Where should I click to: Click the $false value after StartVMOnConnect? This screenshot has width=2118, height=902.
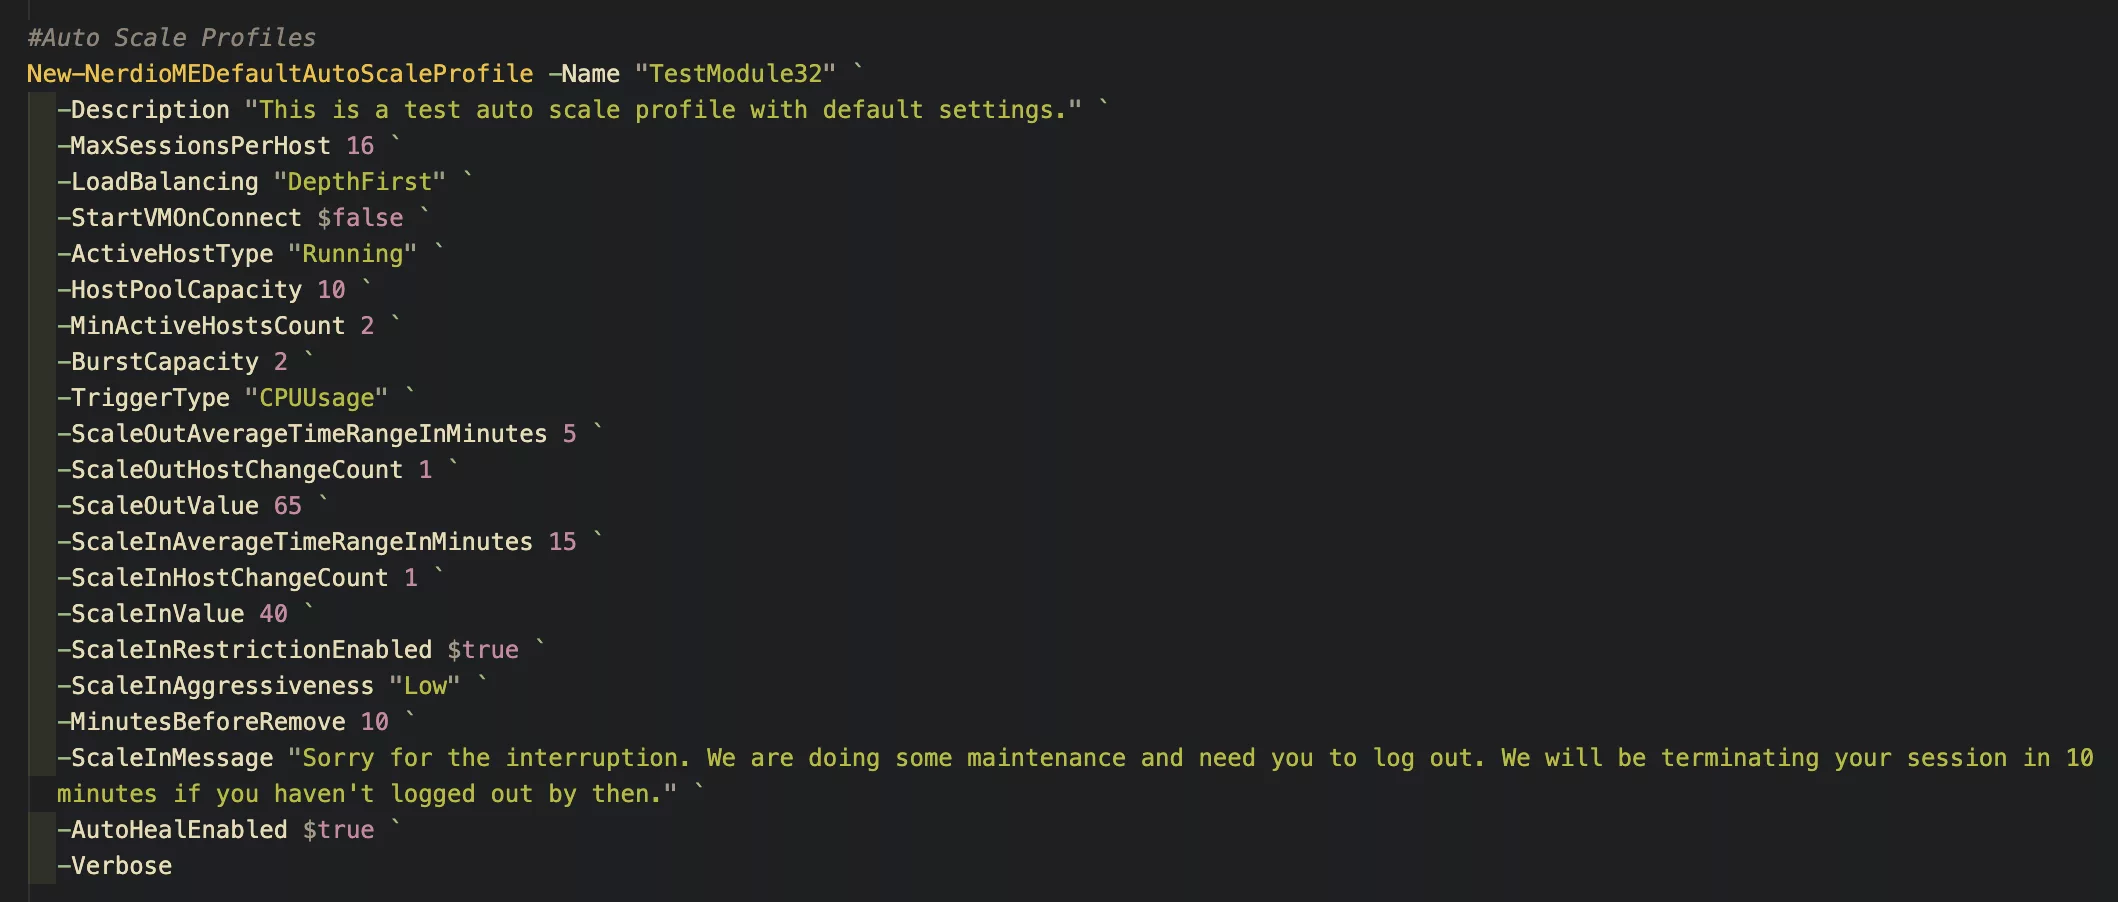pyautogui.click(x=360, y=218)
